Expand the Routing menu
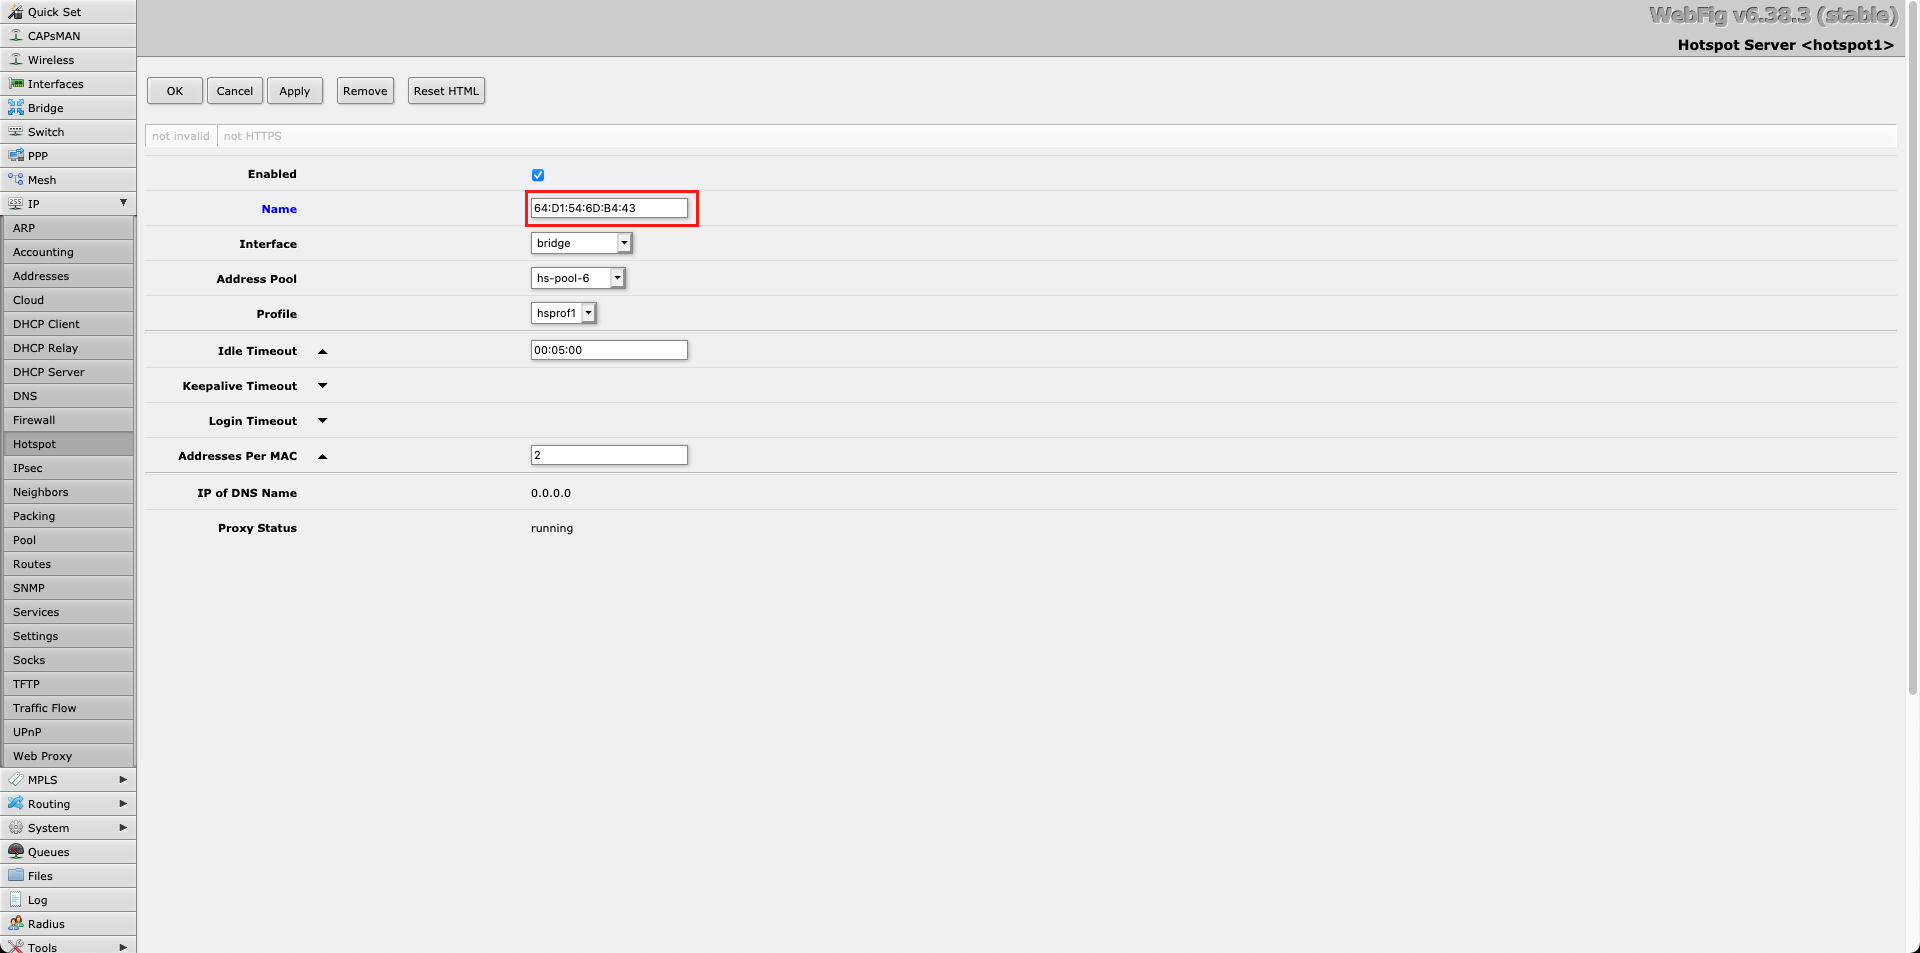 pos(68,804)
